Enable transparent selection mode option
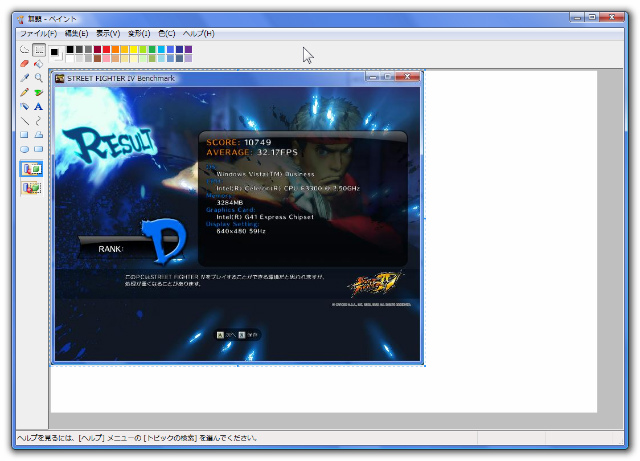The width and height of the screenshot is (640, 461). tap(31, 187)
